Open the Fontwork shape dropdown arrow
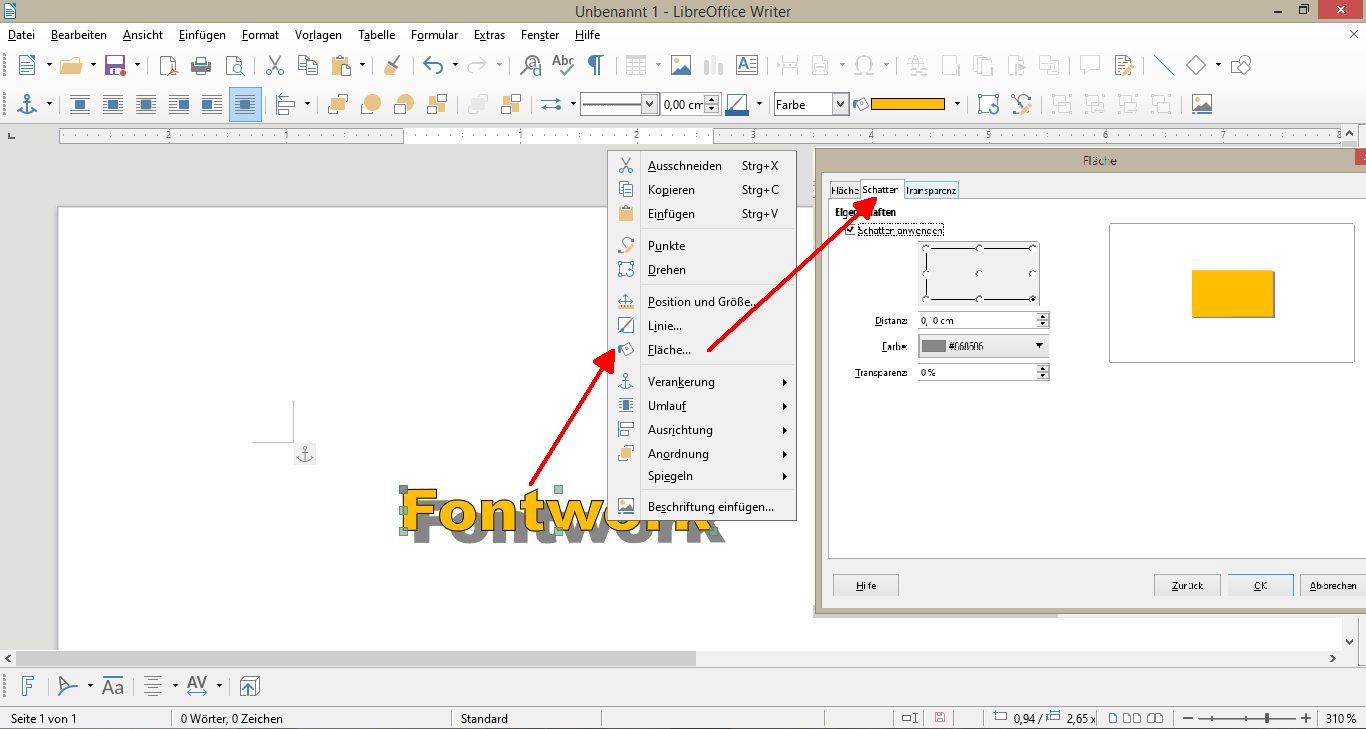This screenshot has height=729, width=1366. click(90, 686)
